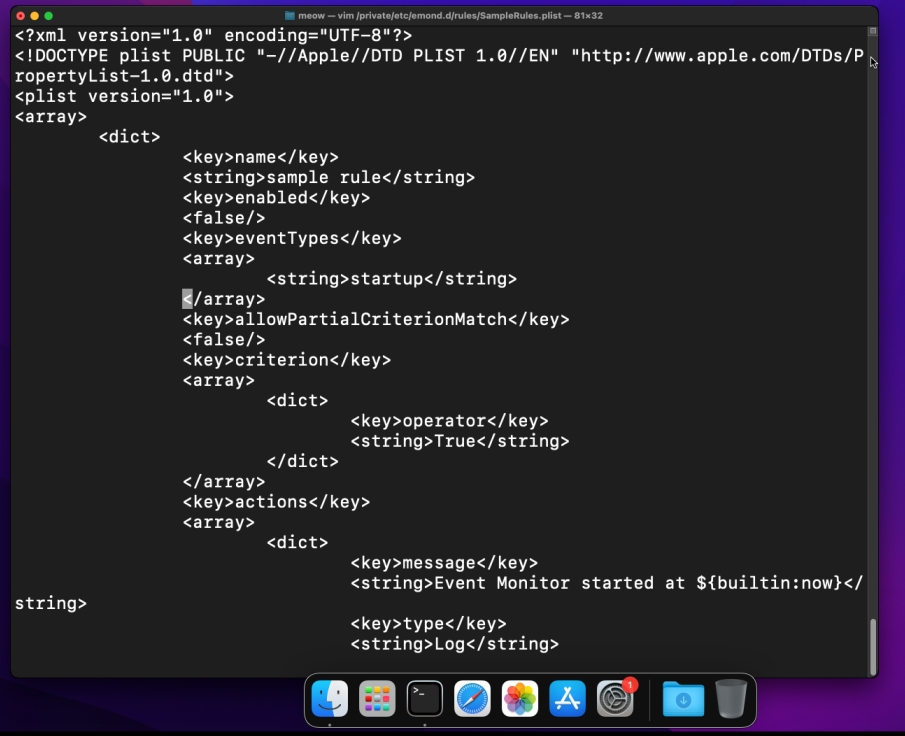The width and height of the screenshot is (905, 736).
Task: Click the <string>Log</string> action type
Action: (x=454, y=644)
